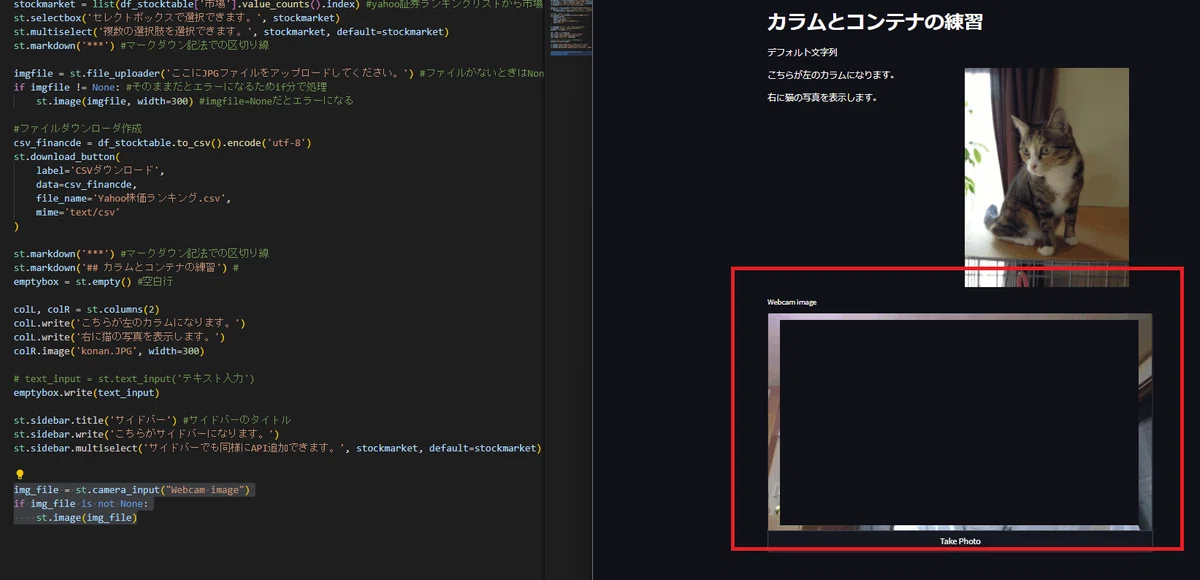
Task: Click the "colL.write('右に猫の写真を表示します。')" code line
Action: (x=119, y=337)
